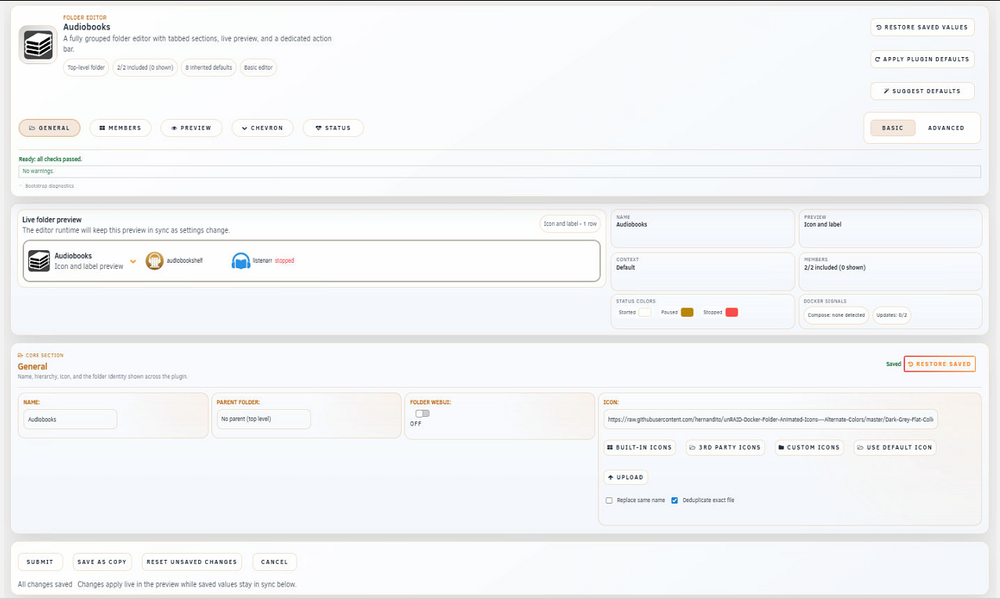Uncheck the Deduplicate exact file checkbox
Viewport: 1000px width, 599px height.
[x=674, y=500]
